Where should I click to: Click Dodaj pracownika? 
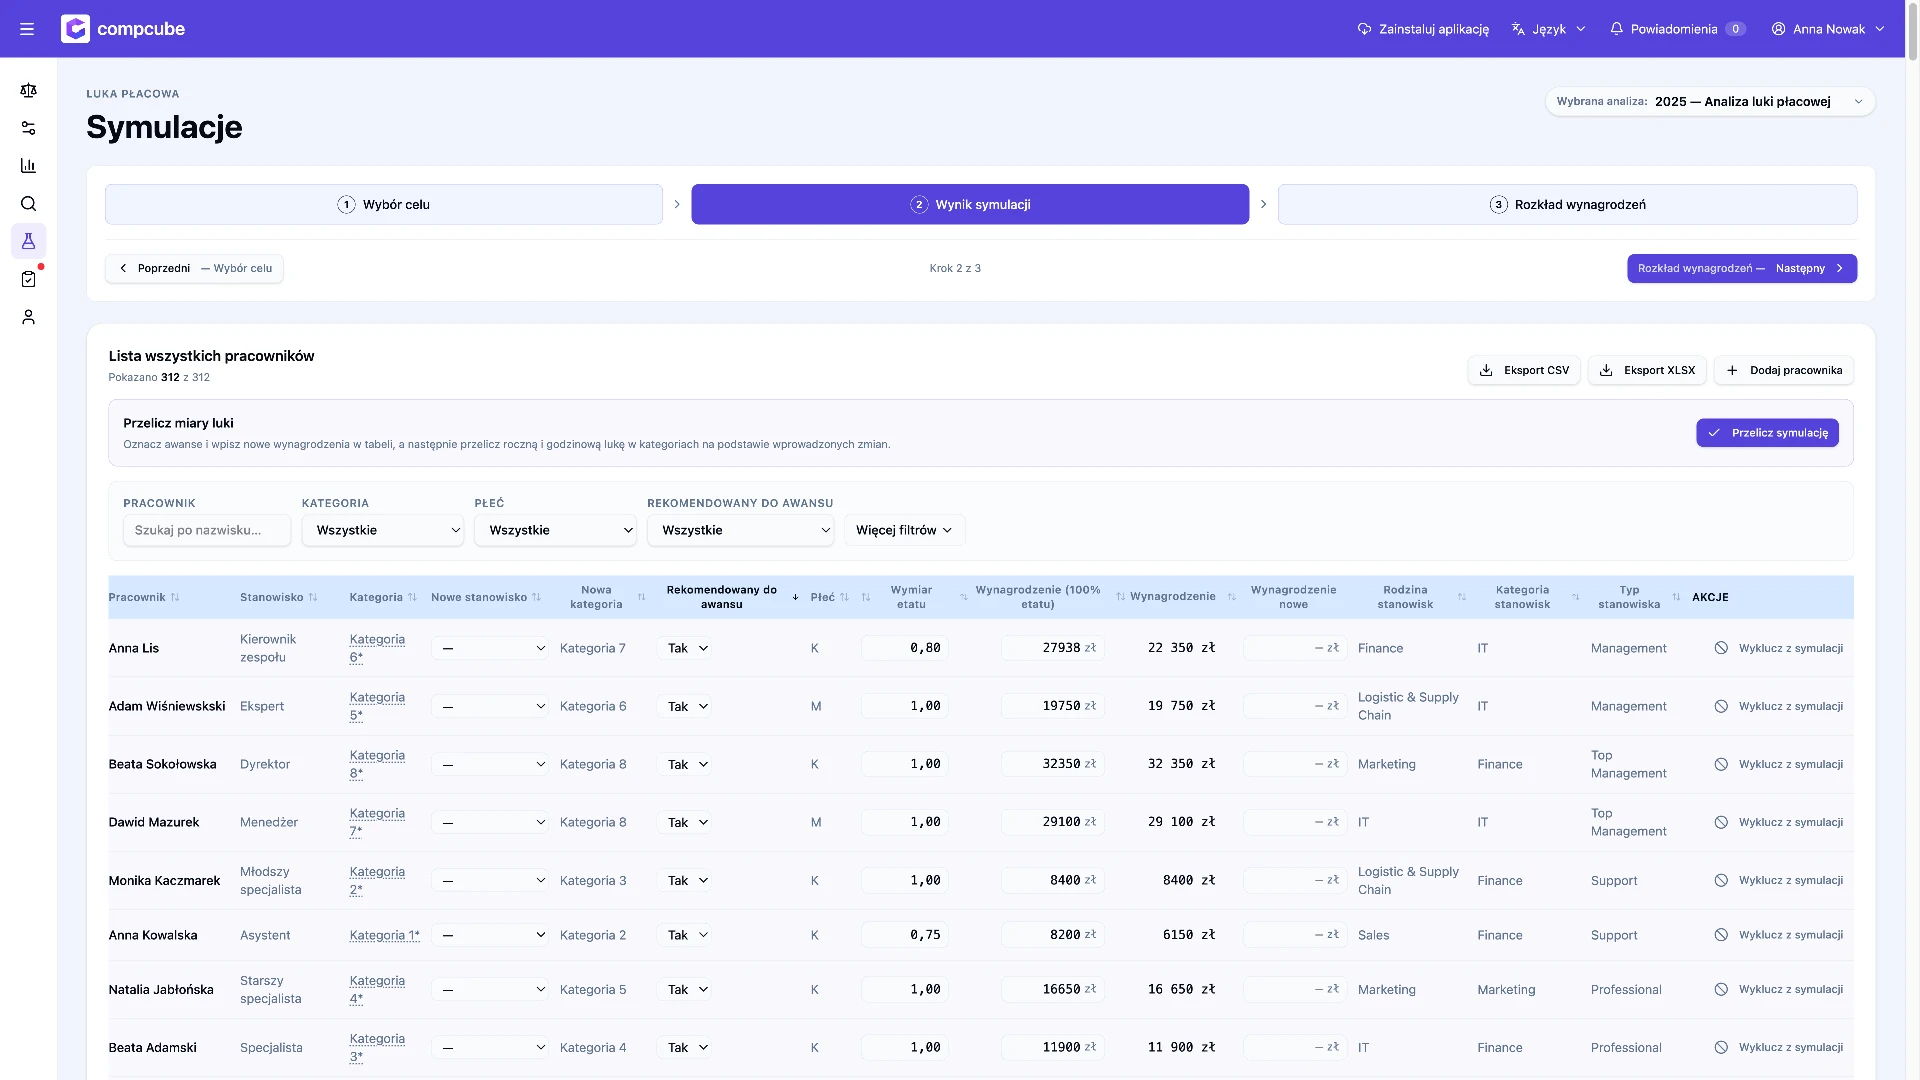coord(1784,370)
